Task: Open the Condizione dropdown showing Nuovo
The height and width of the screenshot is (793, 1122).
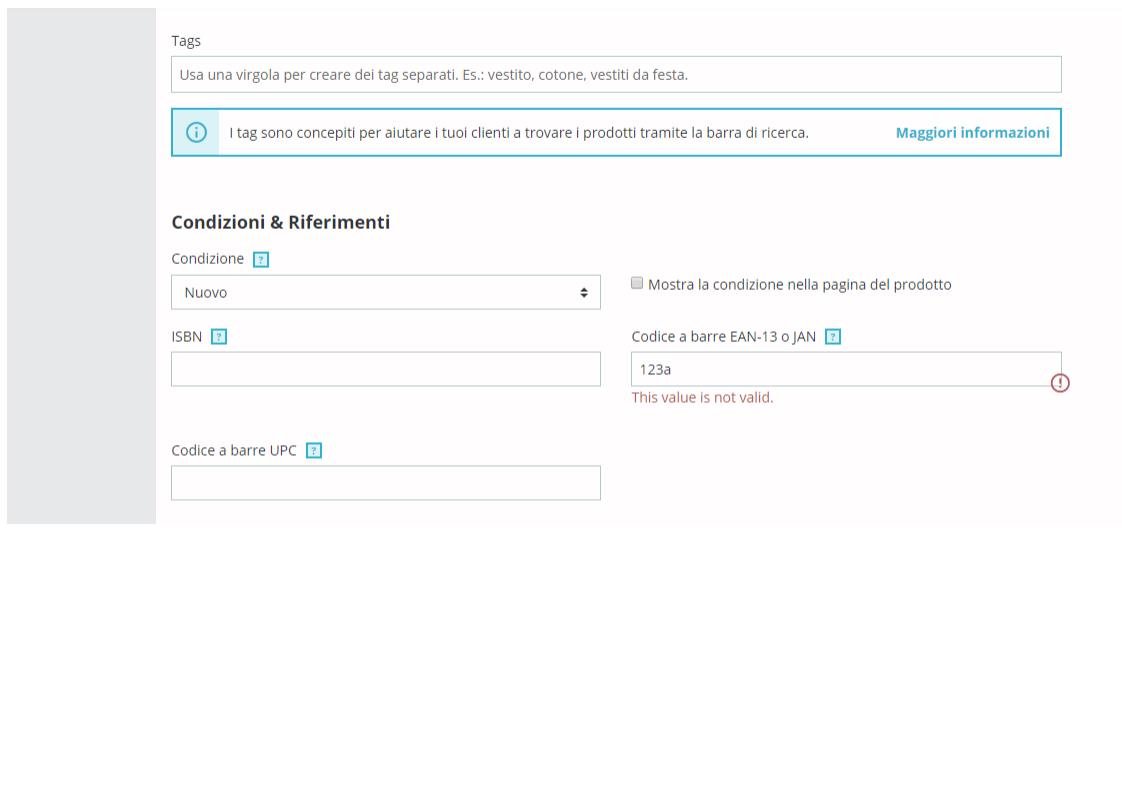Action: (x=386, y=293)
